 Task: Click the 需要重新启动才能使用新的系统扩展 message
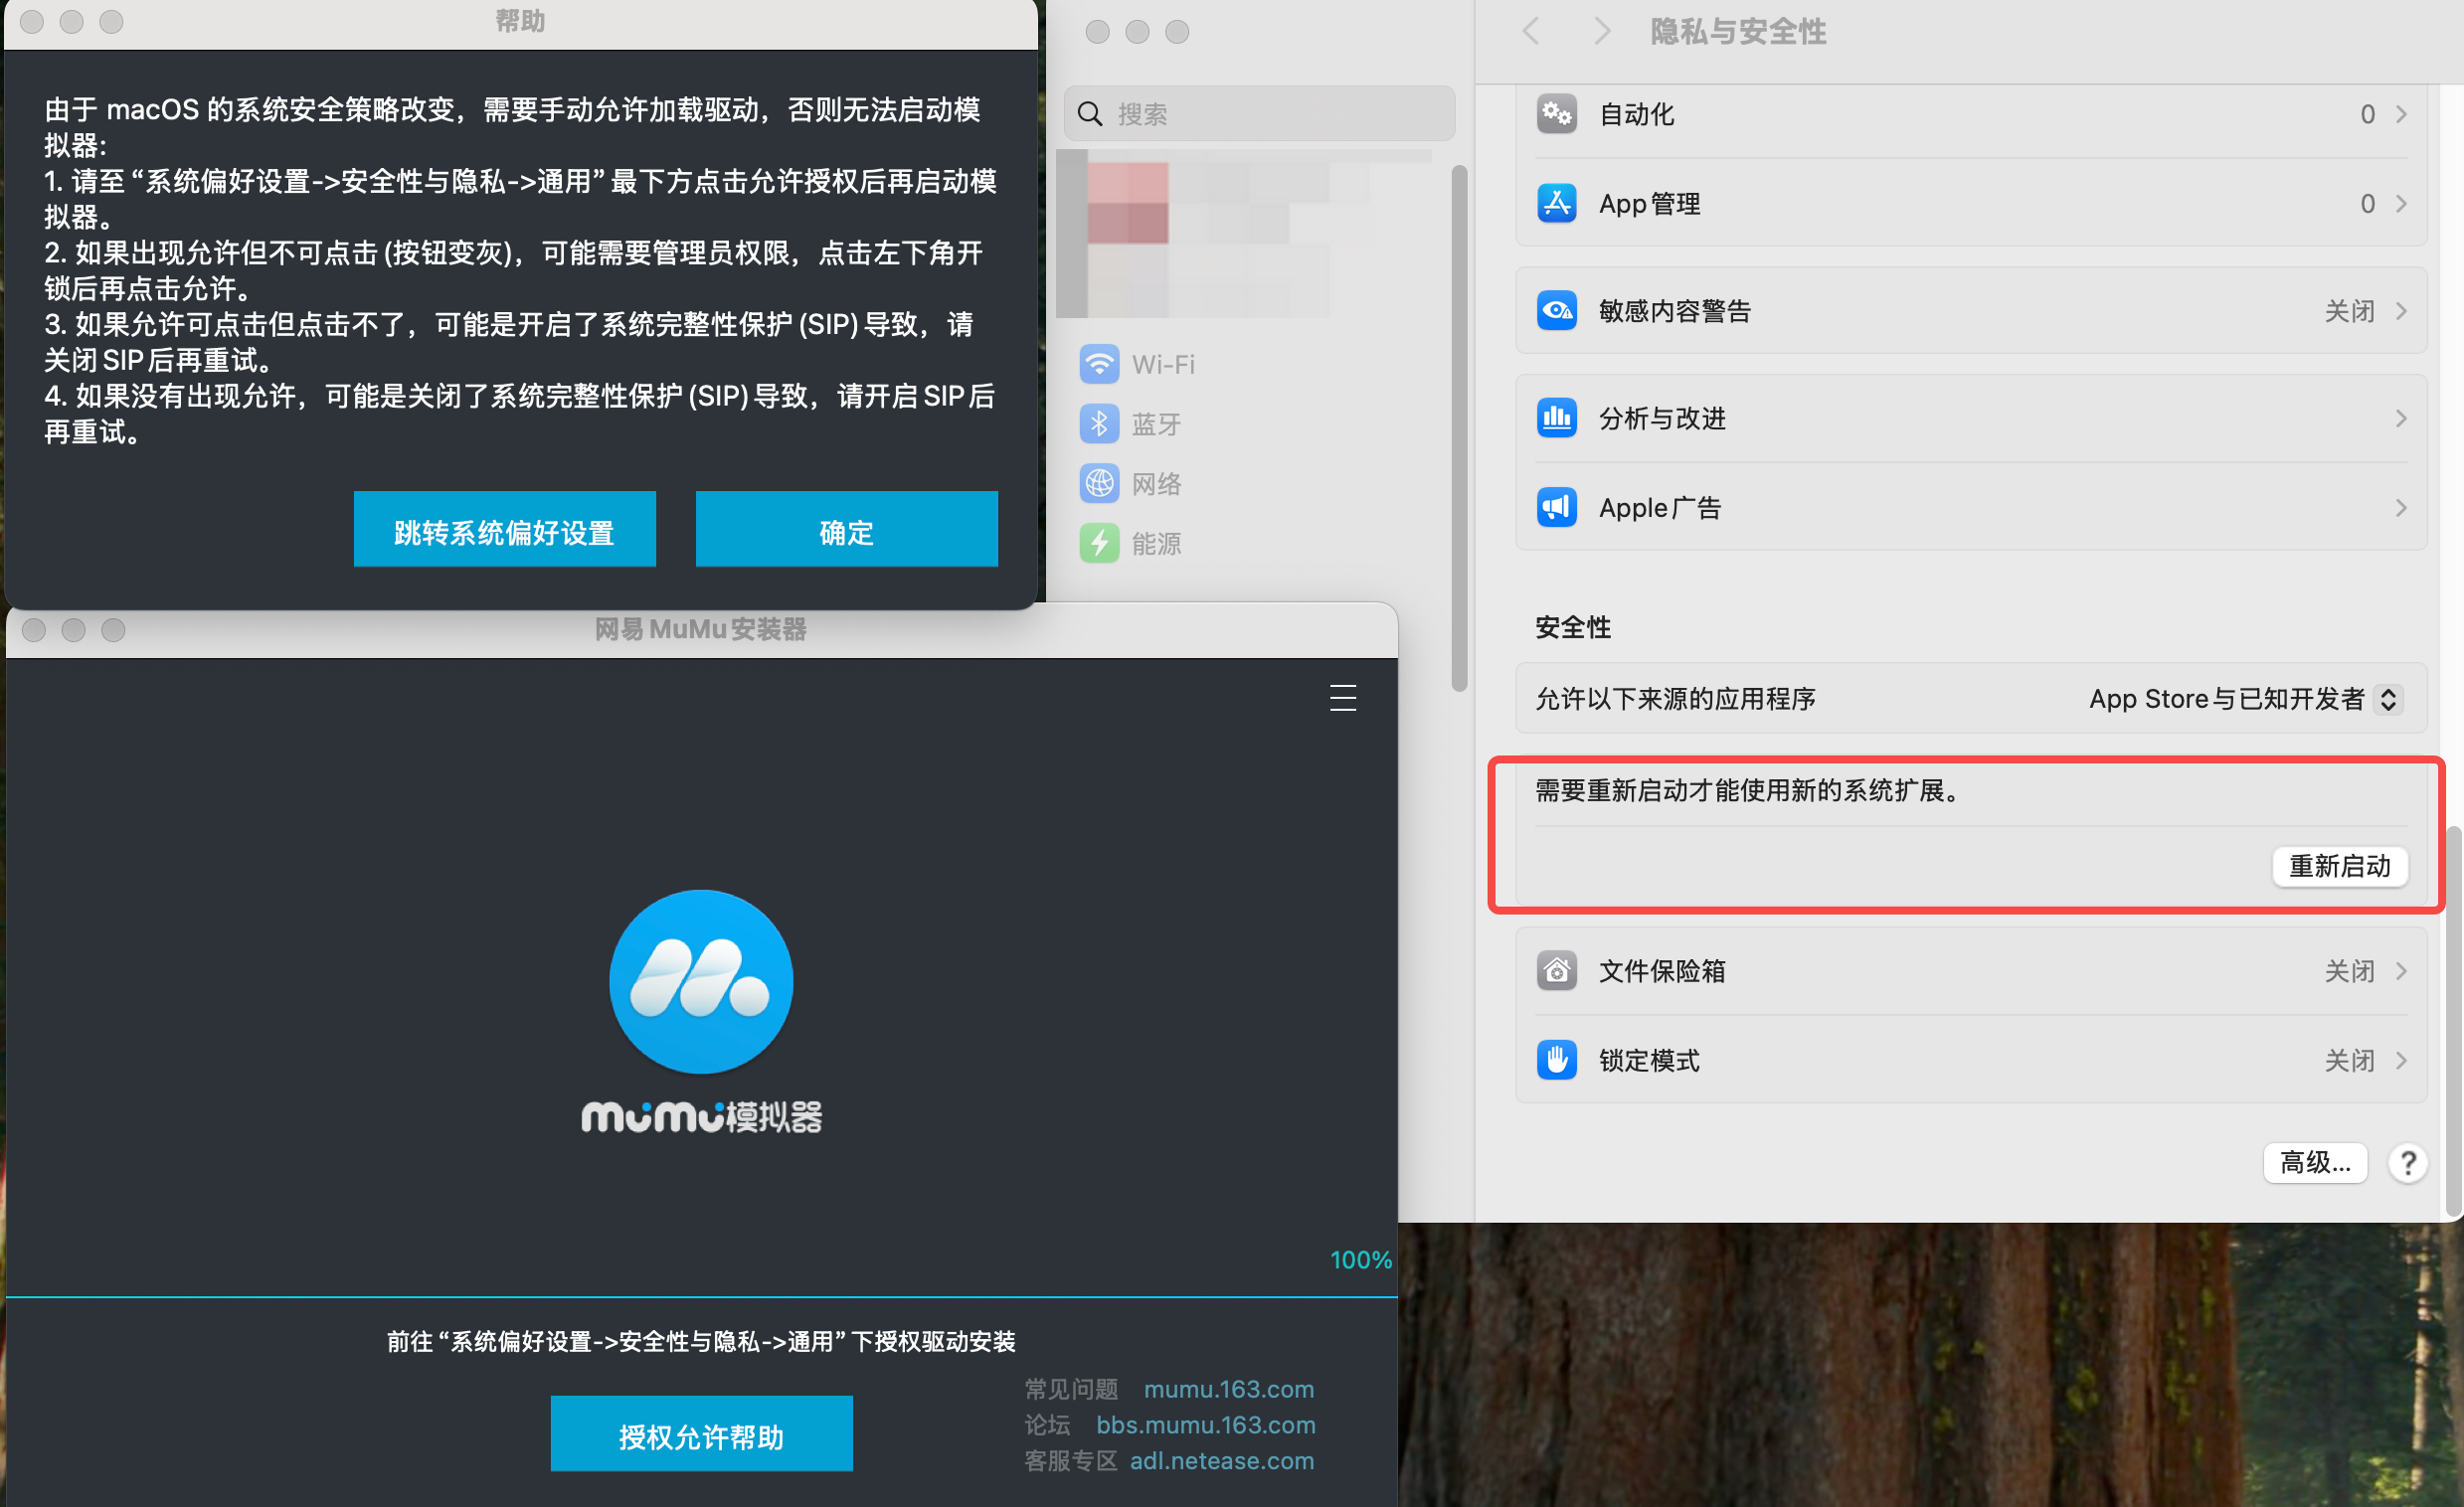[x=1752, y=790]
